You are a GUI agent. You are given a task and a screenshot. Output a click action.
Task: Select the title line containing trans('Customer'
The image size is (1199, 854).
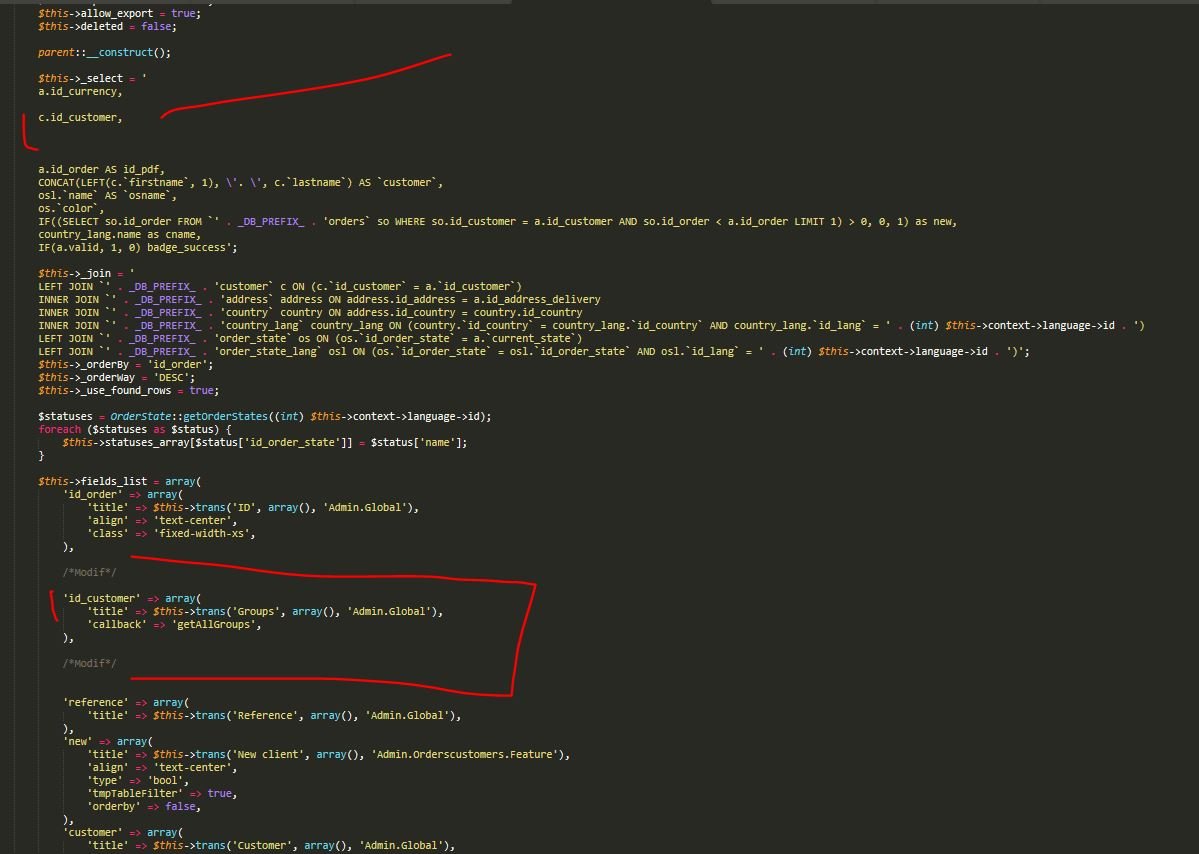pyautogui.click(x=271, y=846)
